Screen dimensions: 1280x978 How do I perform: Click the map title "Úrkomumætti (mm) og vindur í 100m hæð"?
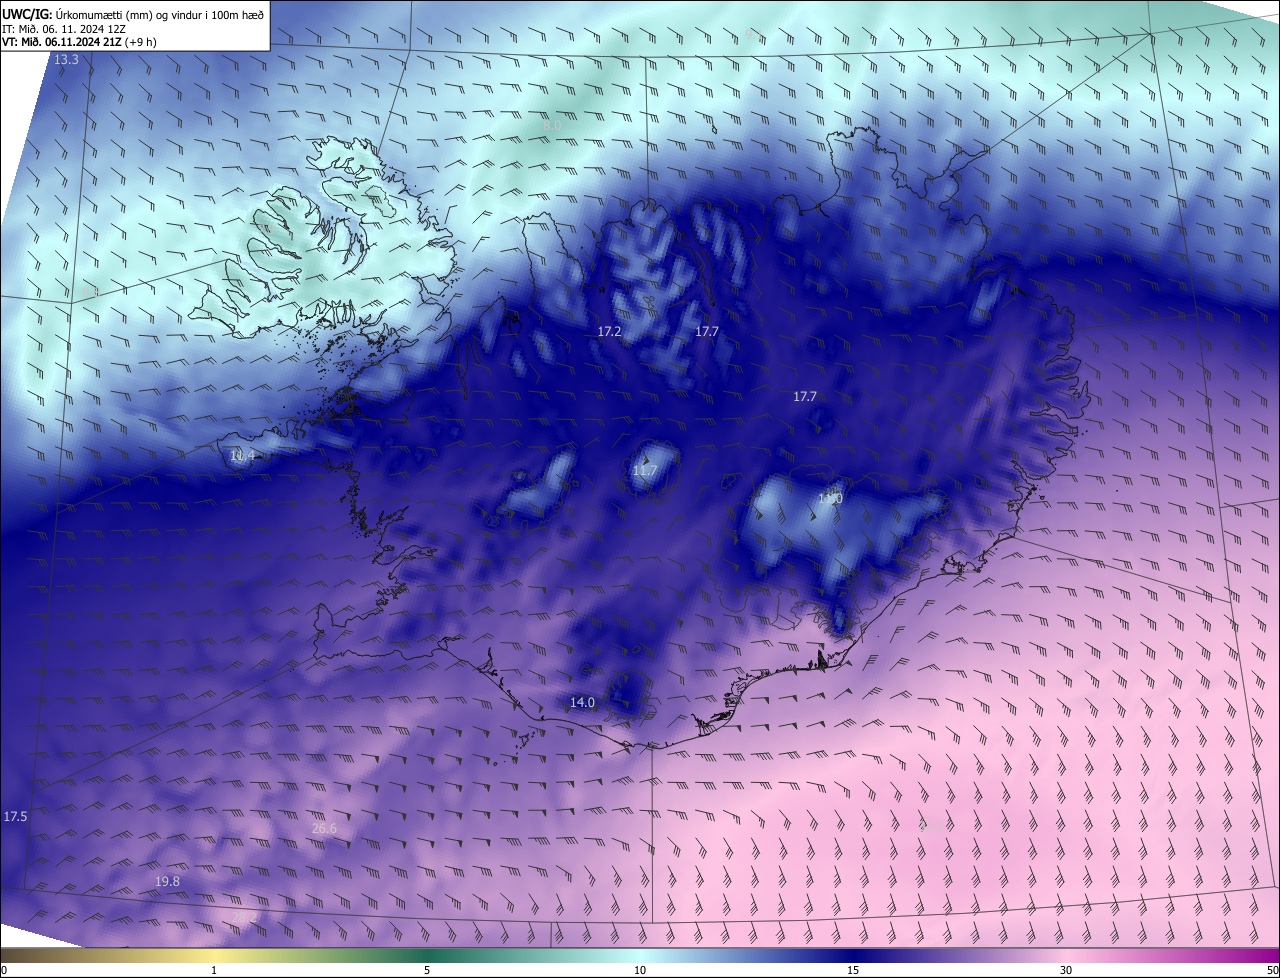160,13
